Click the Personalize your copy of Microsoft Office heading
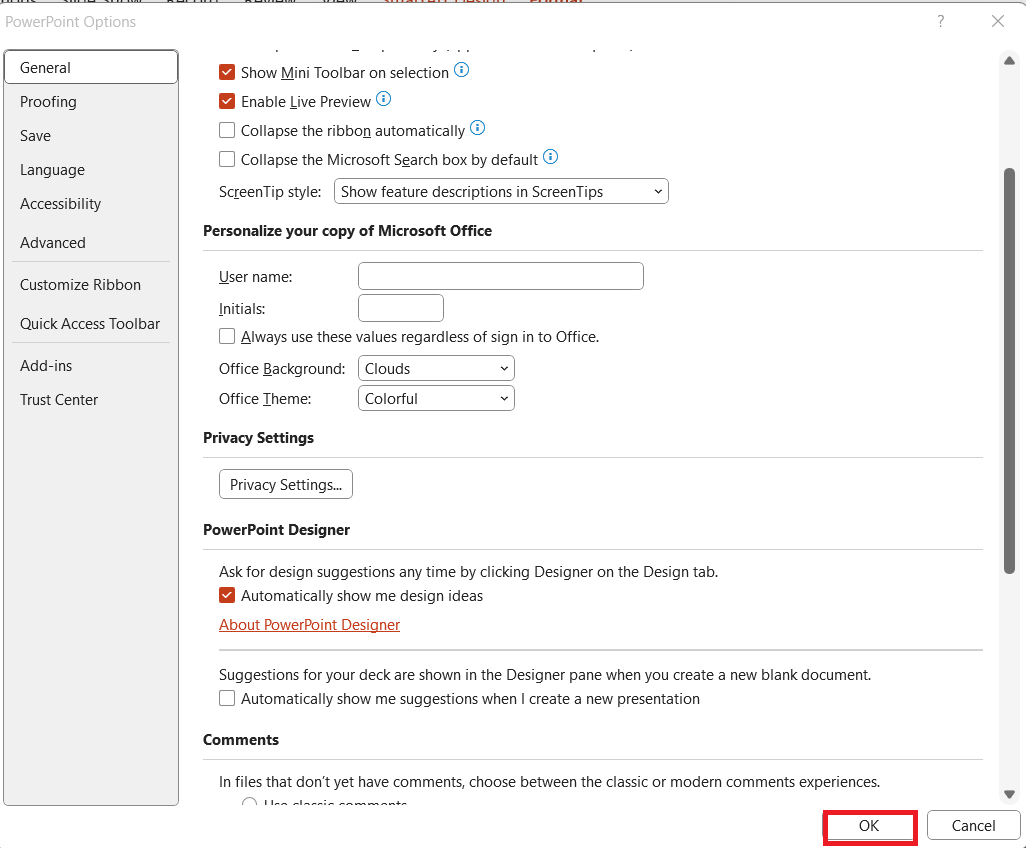The image size is (1026, 848). (x=347, y=231)
